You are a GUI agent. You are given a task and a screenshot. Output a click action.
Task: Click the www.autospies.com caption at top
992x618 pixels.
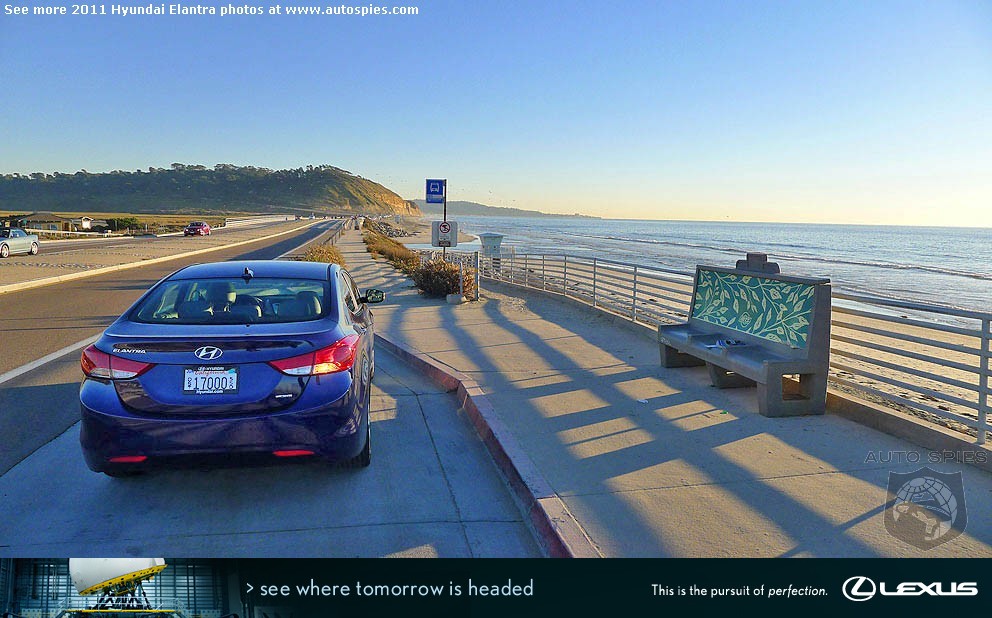tap(351, 9)
